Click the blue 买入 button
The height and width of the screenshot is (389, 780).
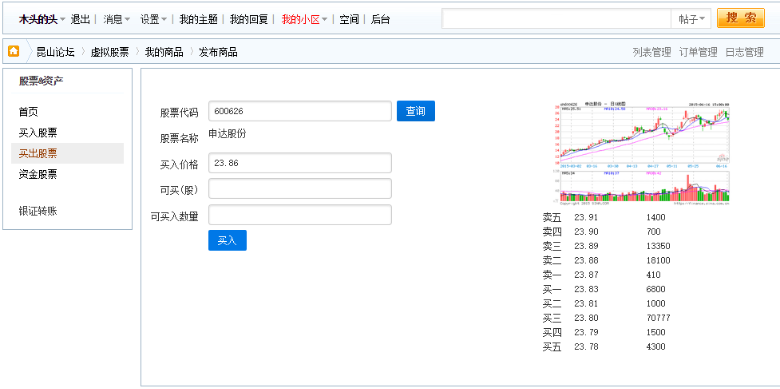point(227,240)
